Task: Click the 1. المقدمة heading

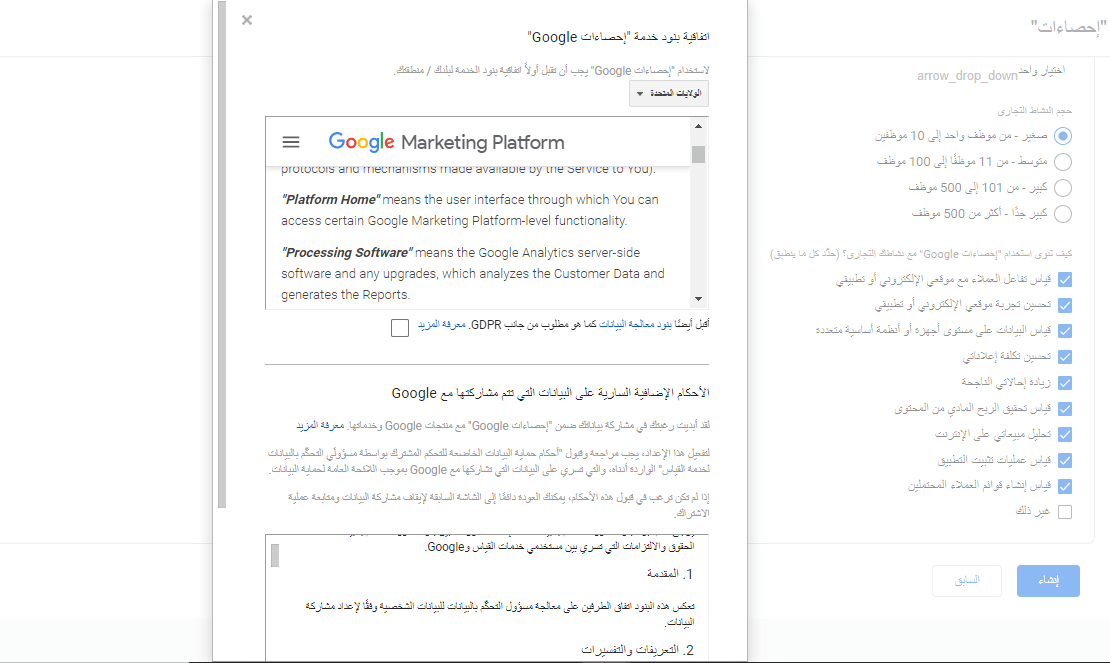Action: [x=670, y=574]
